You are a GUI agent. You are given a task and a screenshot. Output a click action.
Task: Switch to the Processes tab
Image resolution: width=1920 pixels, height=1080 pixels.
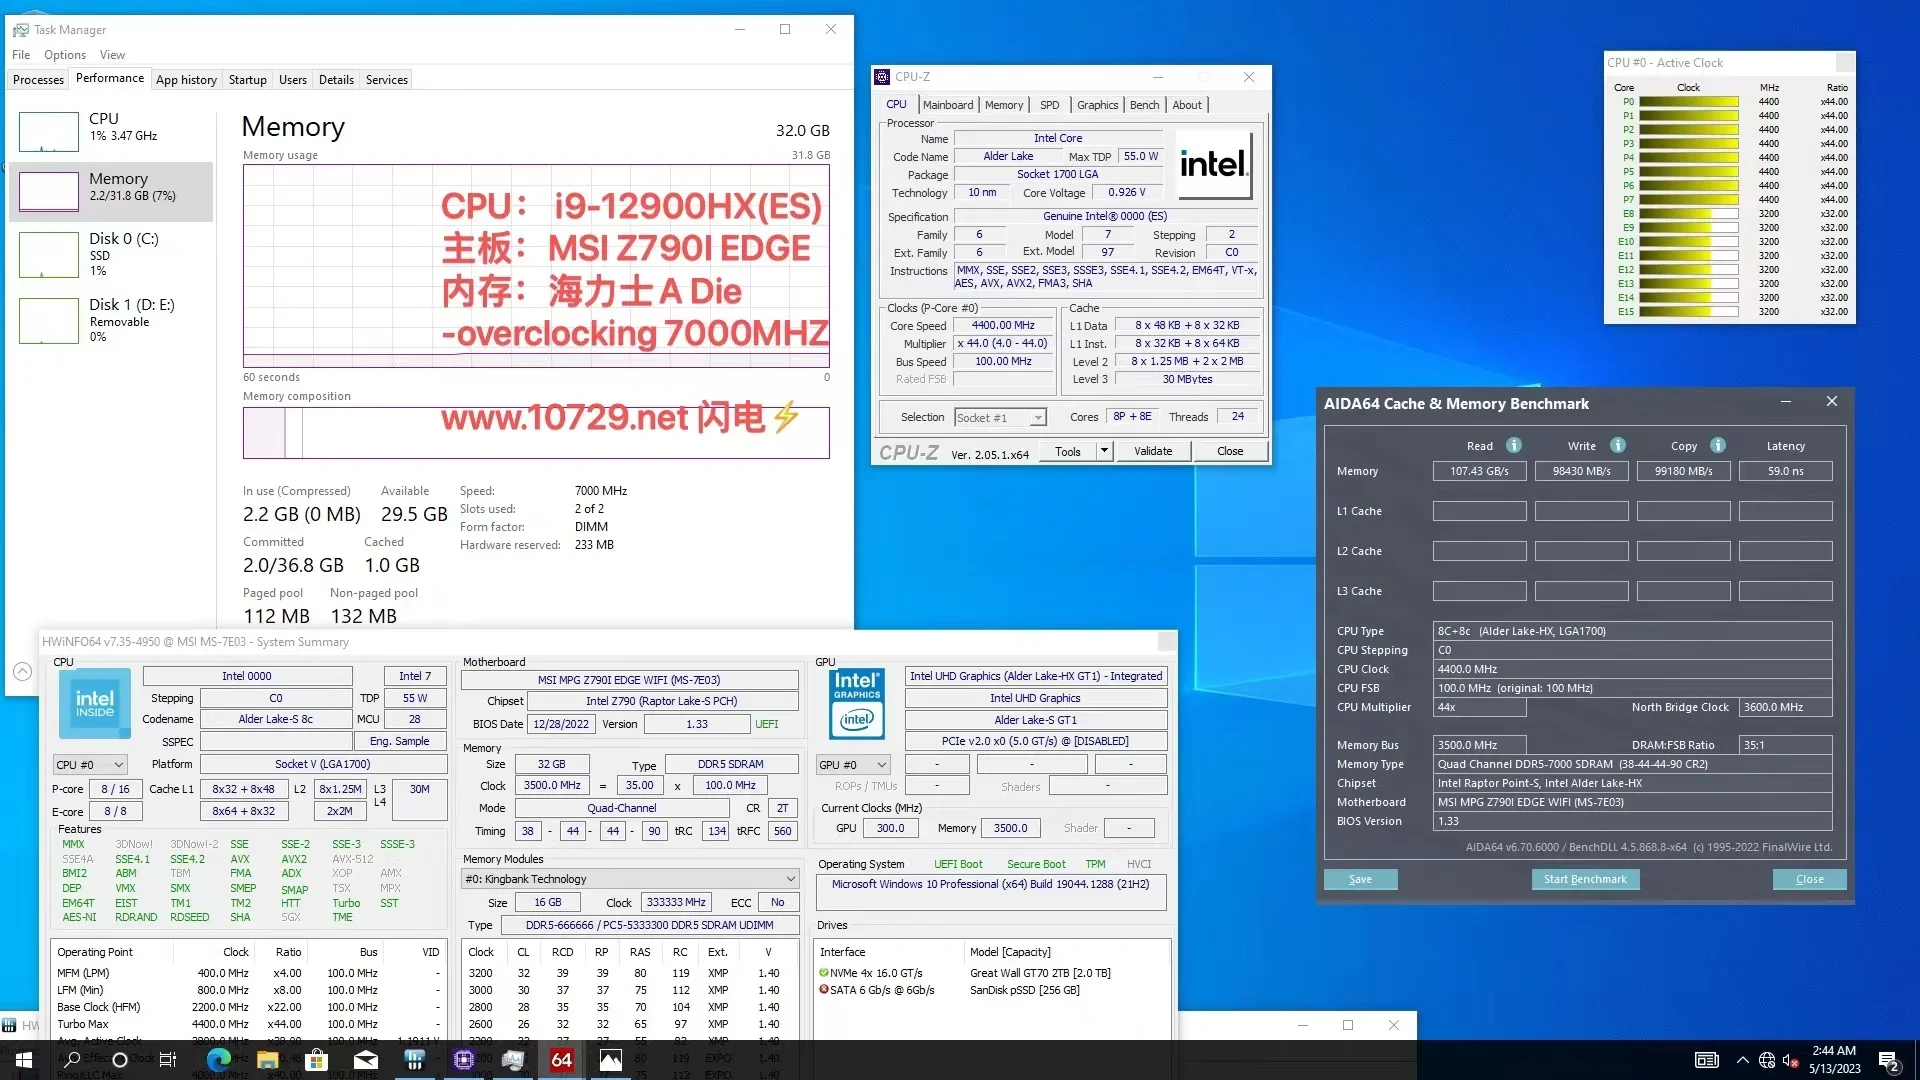(x=38, y=80)
